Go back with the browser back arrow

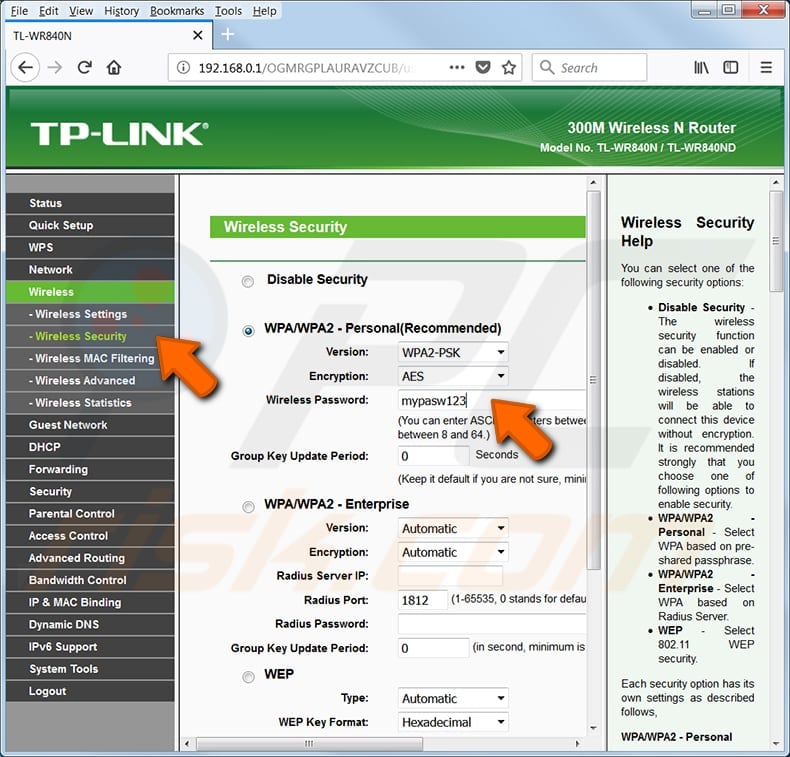pyautogui.click(x=25, y=67)
